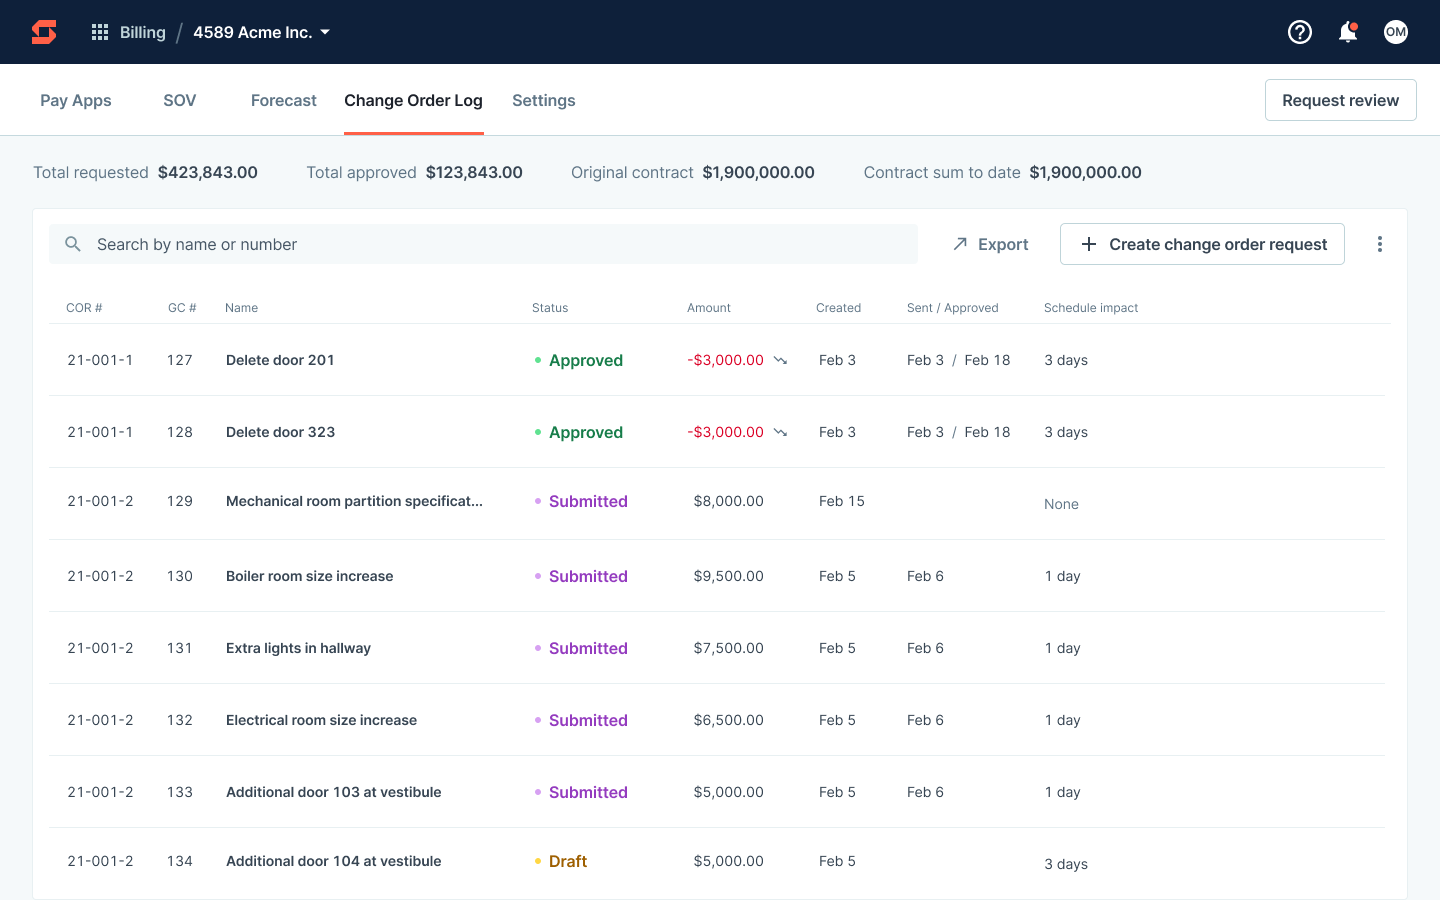Viewport: 1440px width, 900px height.
Task: Click the Billing breadcrumb link
Action: coord(143,31)
